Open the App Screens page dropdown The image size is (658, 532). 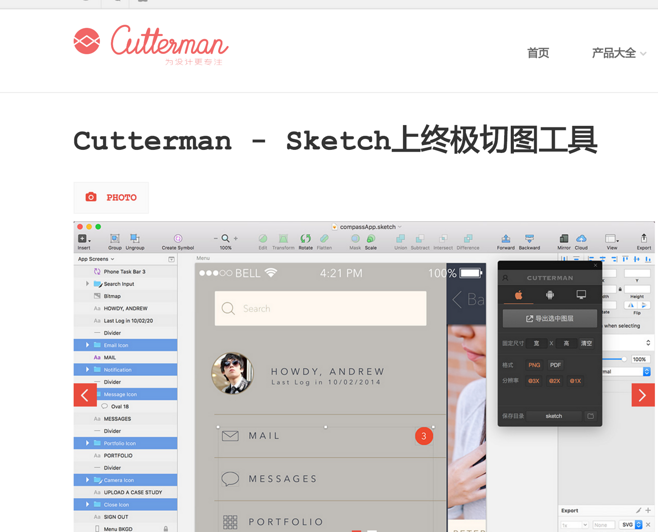pos(96,259)
